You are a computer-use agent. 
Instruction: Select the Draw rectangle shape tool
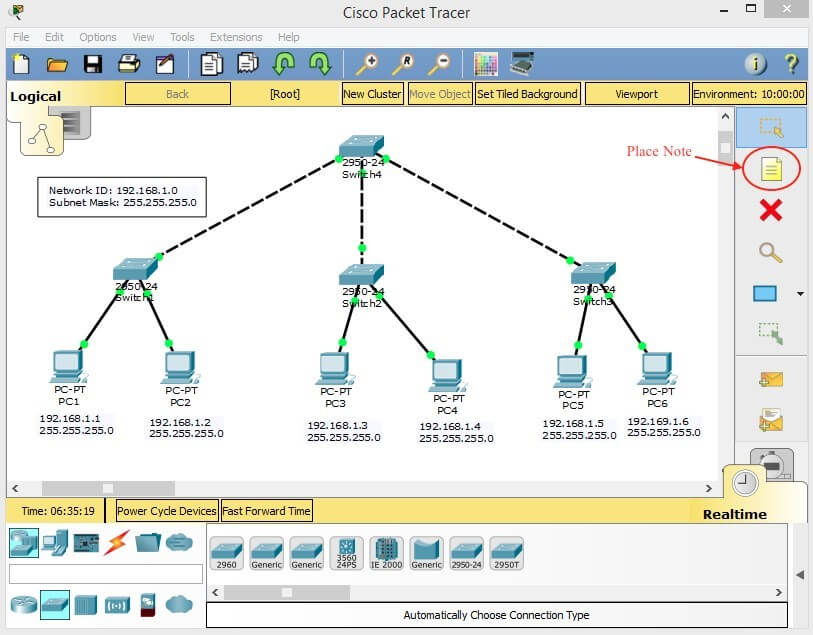[x=765, y=293]
